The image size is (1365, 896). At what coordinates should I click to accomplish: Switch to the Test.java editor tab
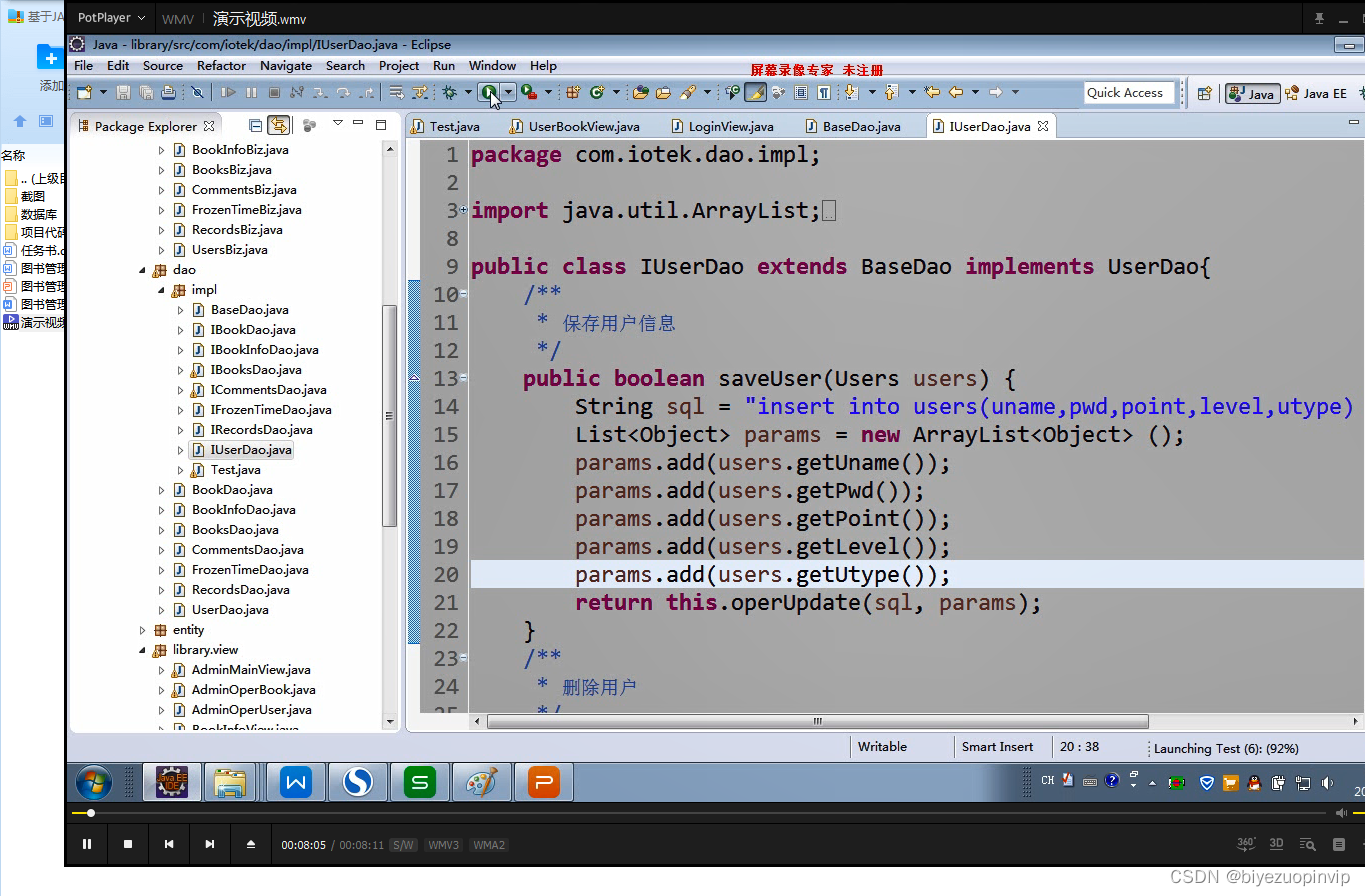pyautogui.click(x=446, y=126)
